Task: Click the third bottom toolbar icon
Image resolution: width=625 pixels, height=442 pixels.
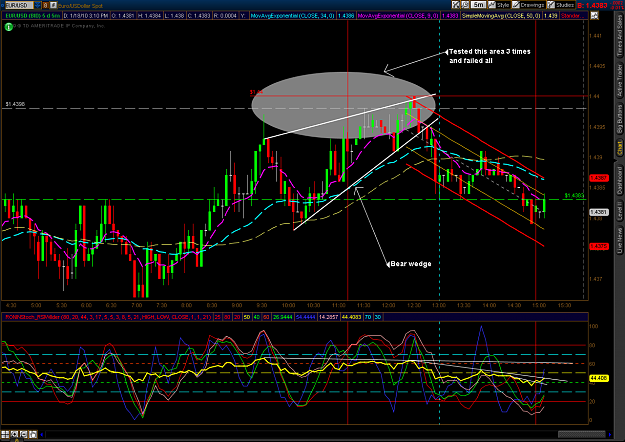Action: click(24, 434)
